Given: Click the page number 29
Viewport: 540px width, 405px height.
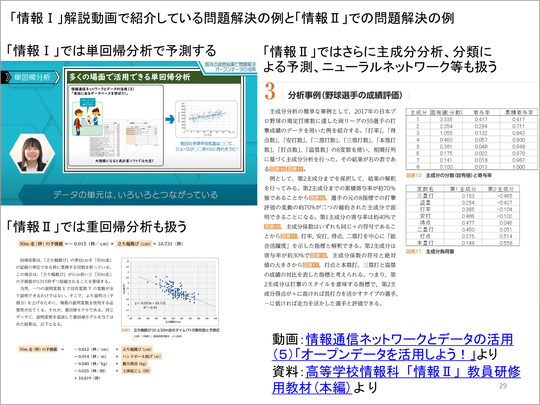Looking at the screenshot, I should [503, 386].
